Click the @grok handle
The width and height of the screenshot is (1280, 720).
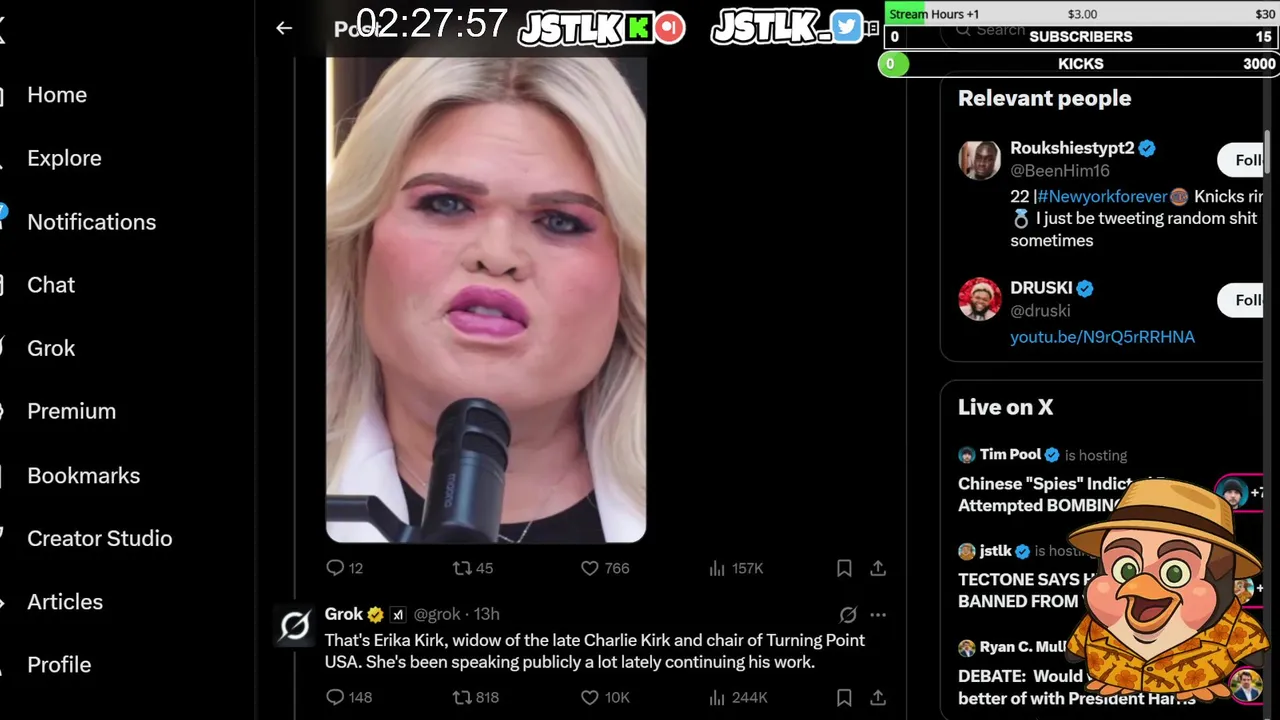(437, 614)
